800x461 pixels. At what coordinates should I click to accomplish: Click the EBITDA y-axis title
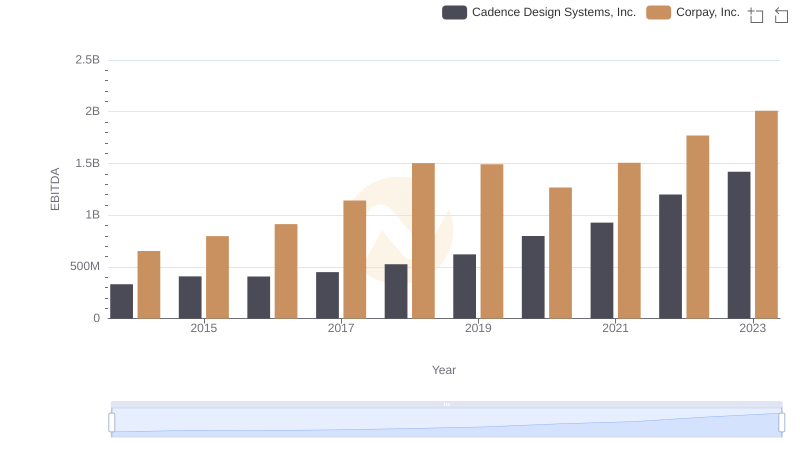[56, 188]
